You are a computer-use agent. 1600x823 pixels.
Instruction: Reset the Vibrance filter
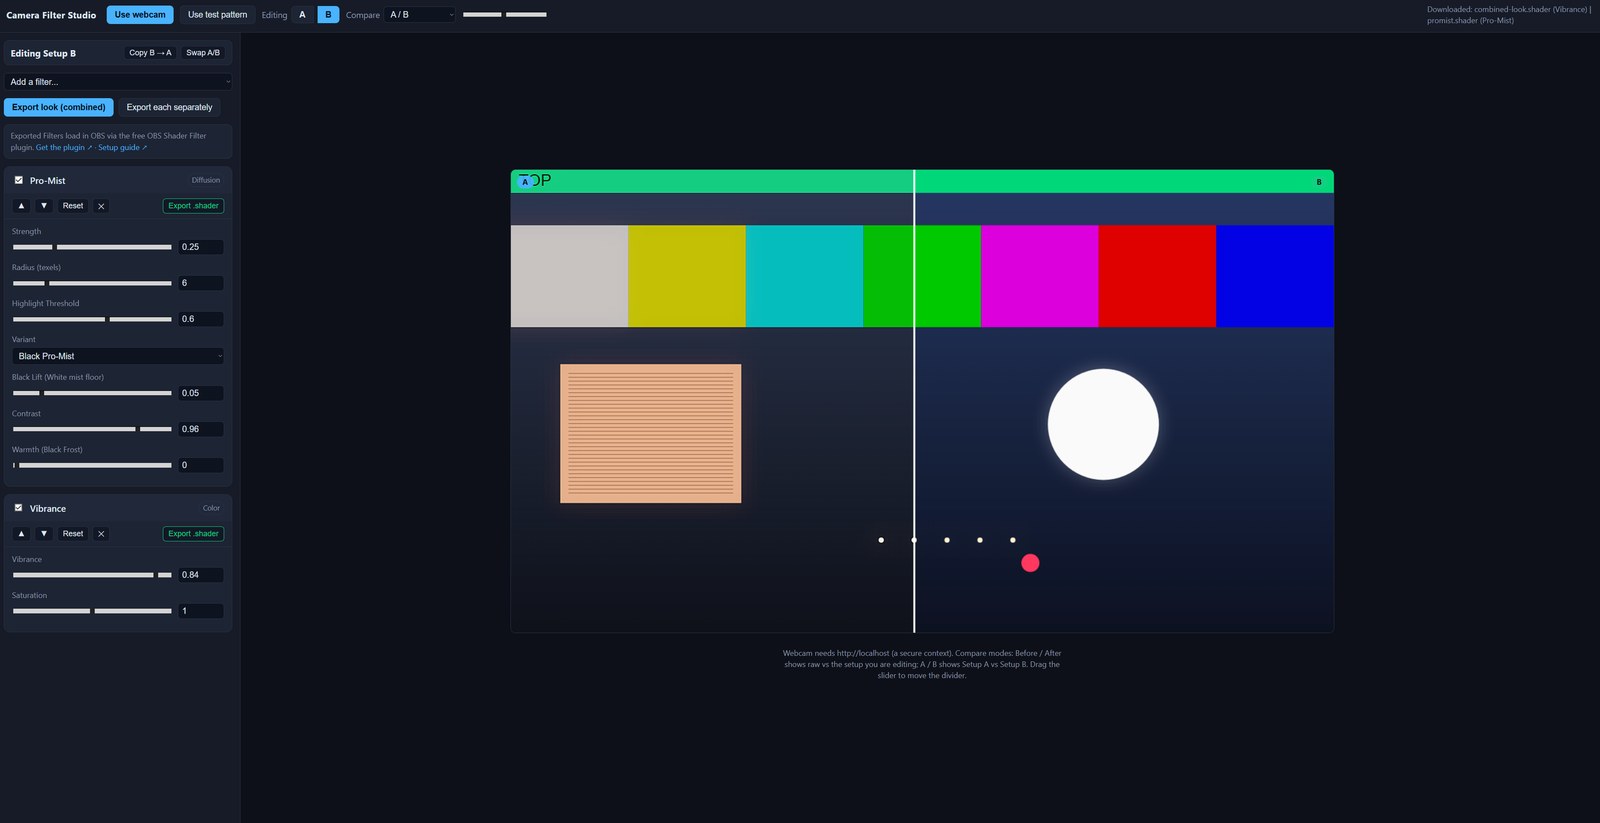point(73,534)
